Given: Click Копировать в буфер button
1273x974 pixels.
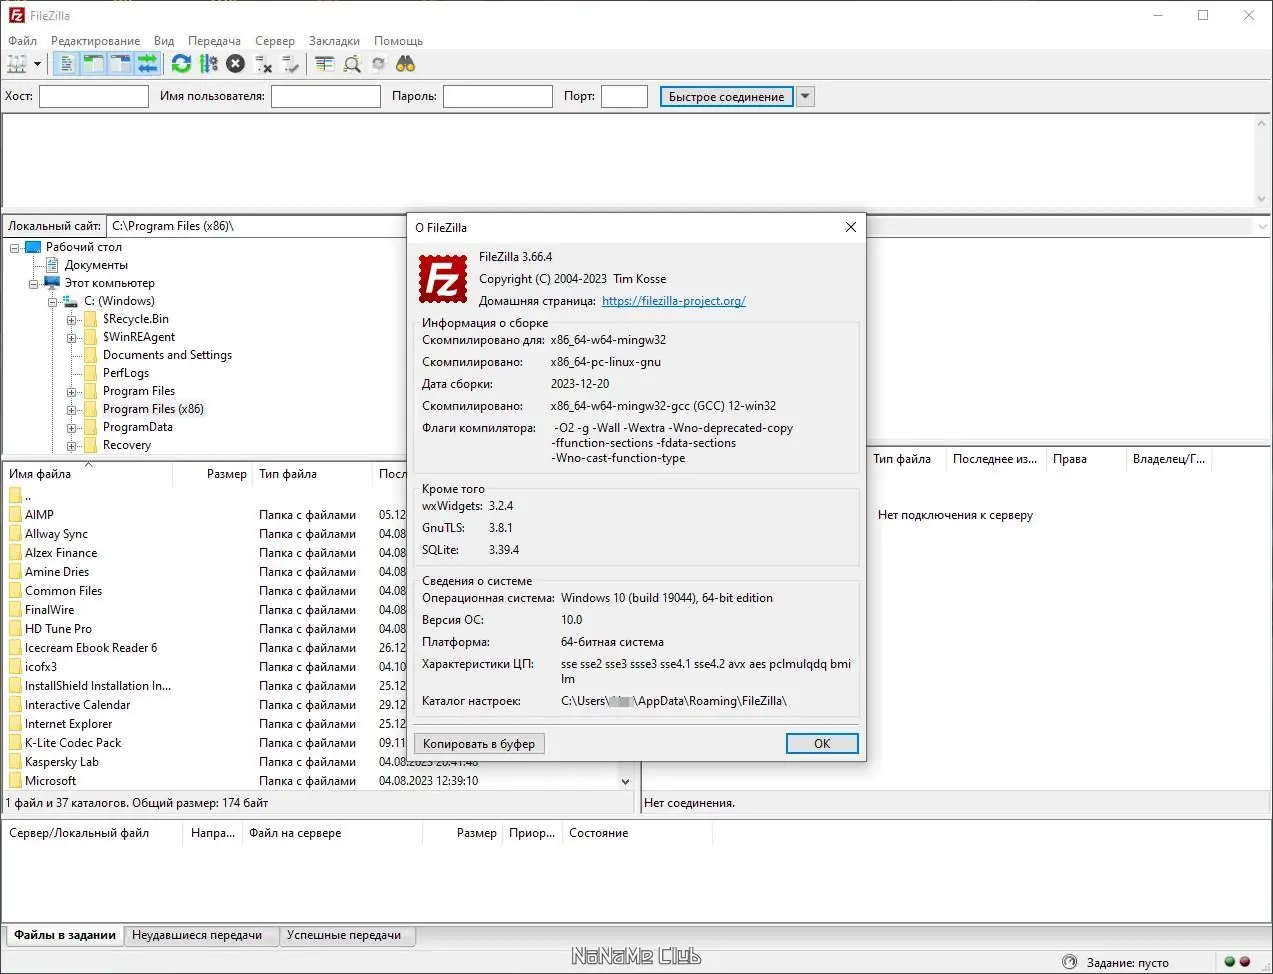Looking at the screenshot, I should [x=479, y=744].
